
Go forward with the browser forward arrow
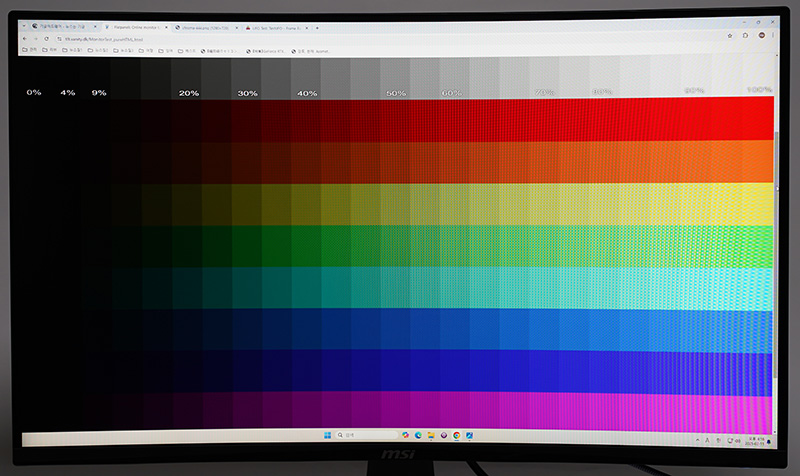coord(35,39)
